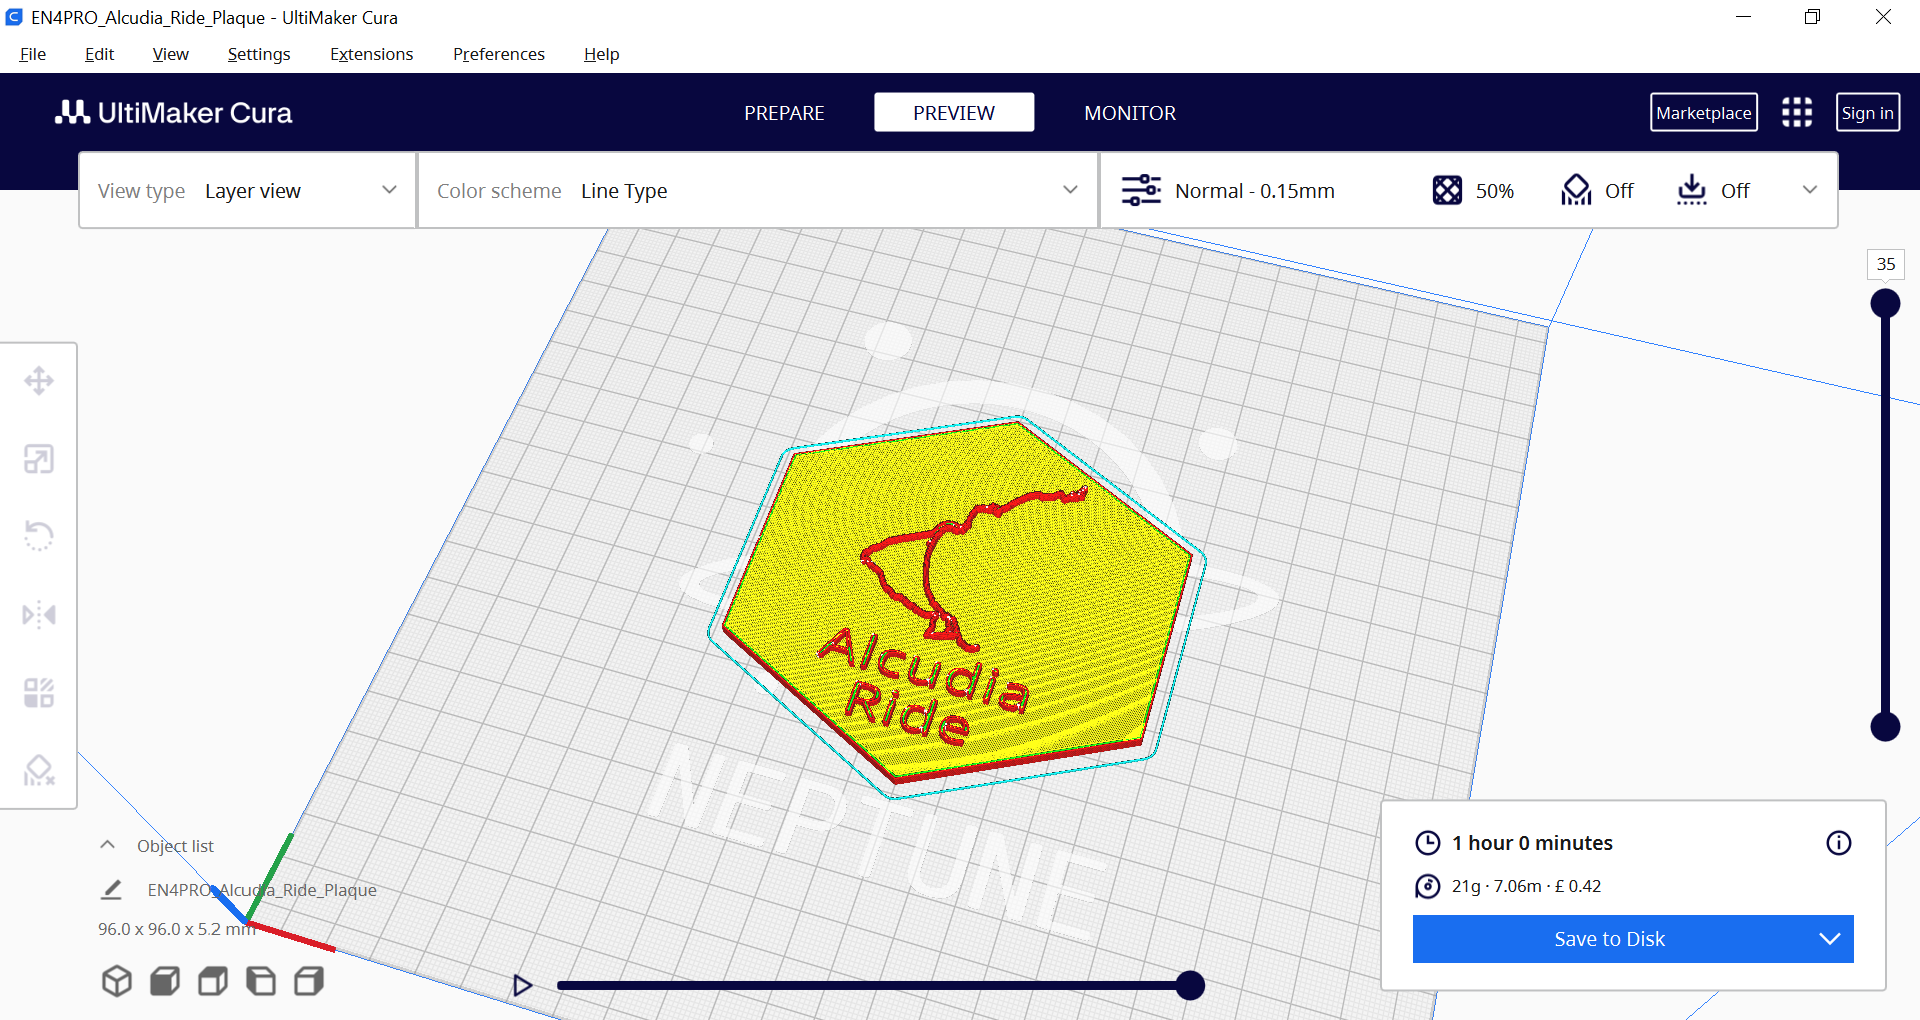Image resolution: width=1920 pixels, height=1020 pixels.
Task: Click the 50% infill value
Action: pyautogui.click(x=1495, y=191)
